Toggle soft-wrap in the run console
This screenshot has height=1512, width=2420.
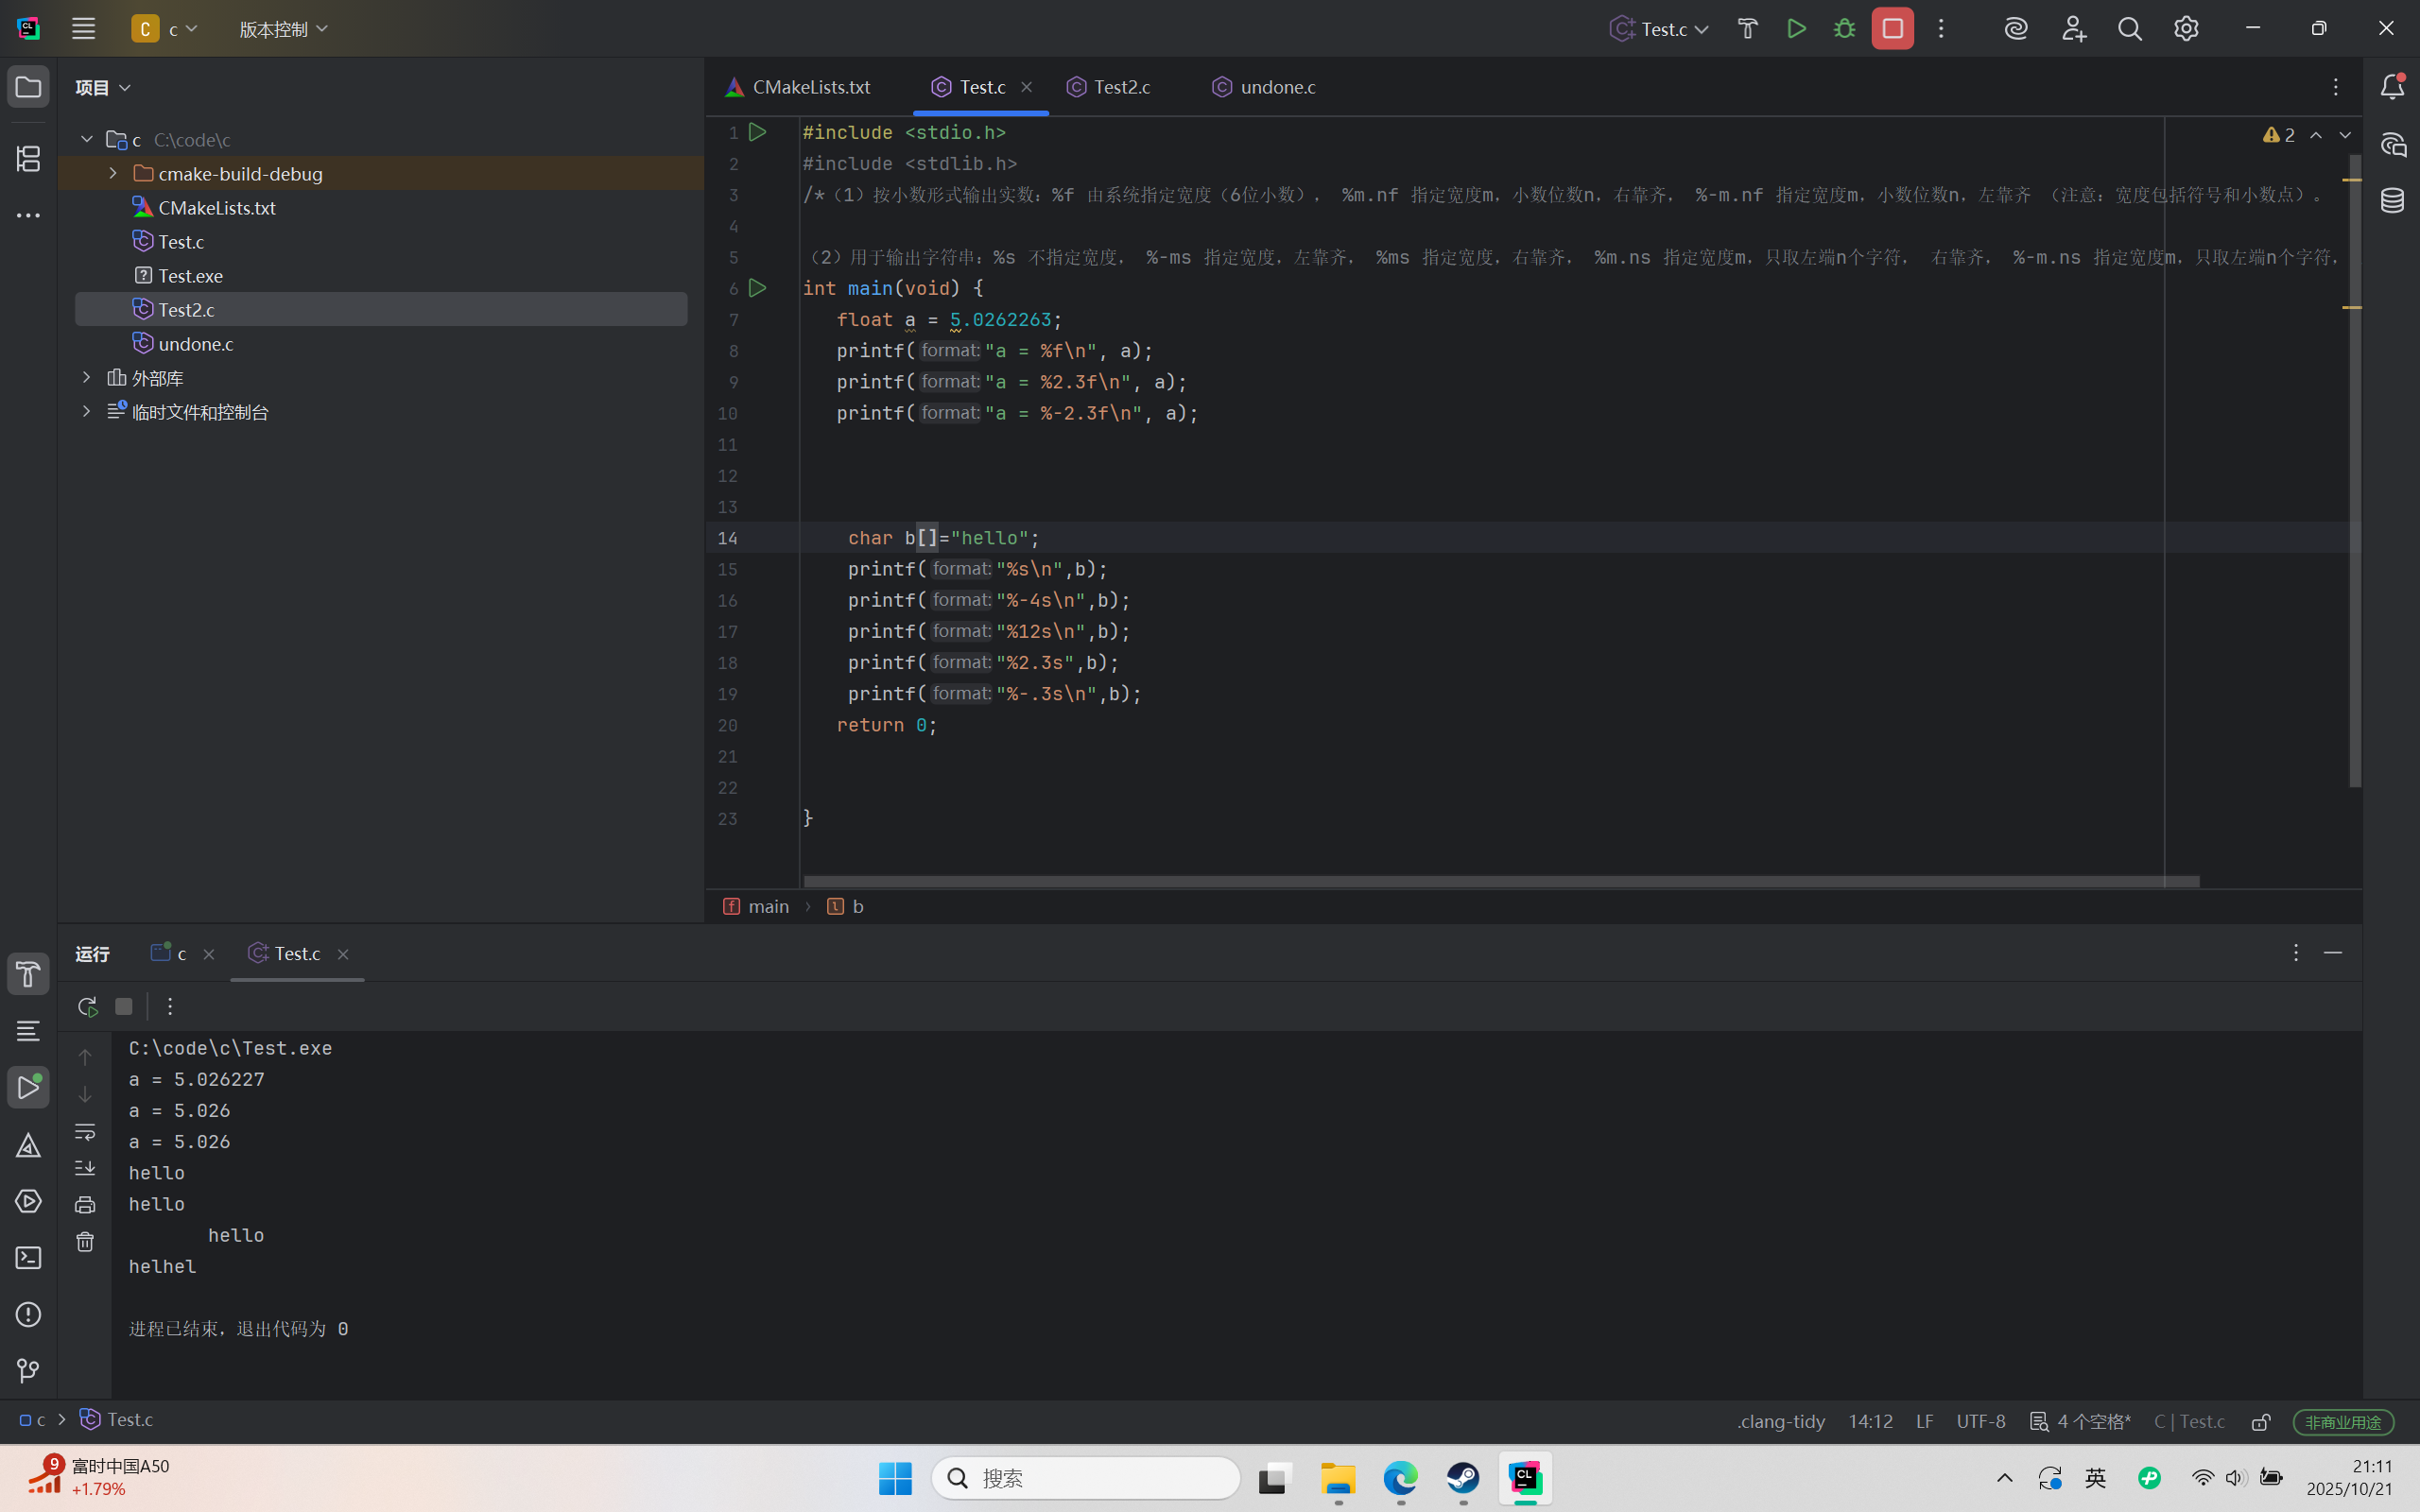pyautogui.click(x=85, y=1132)
